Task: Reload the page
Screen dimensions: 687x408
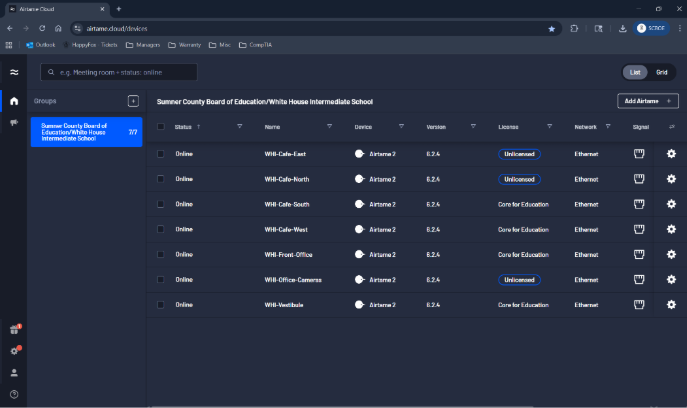Action: 42,28
